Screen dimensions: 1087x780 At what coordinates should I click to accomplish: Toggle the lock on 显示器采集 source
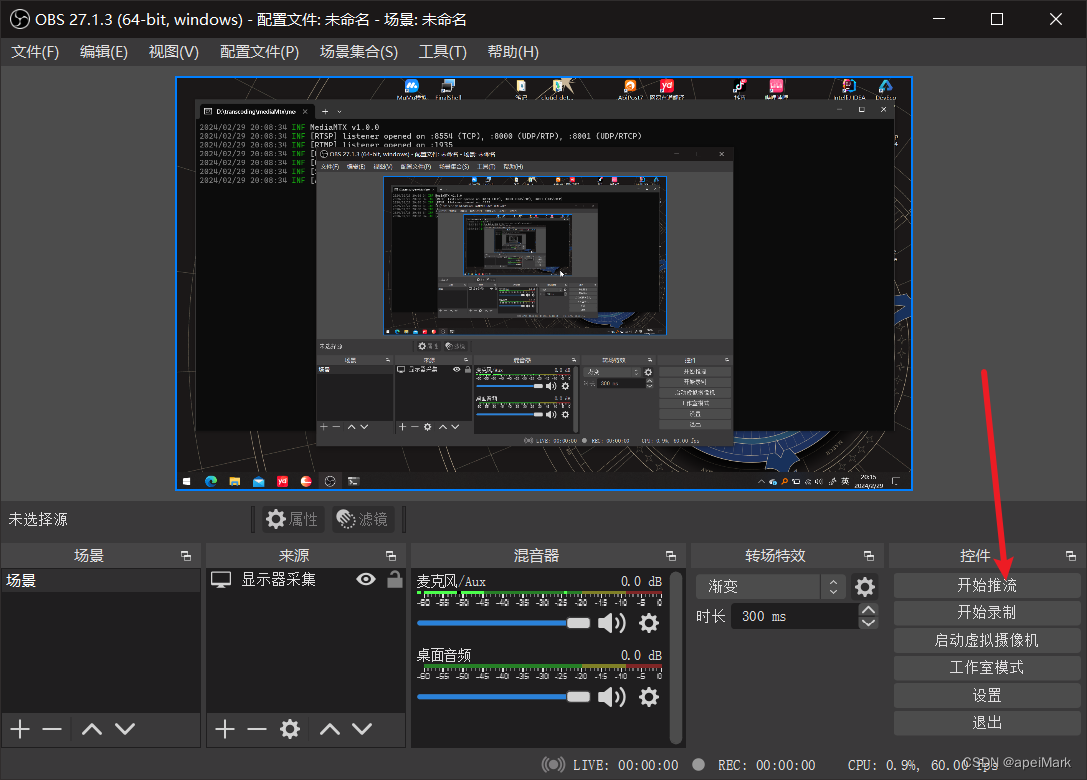pyautogui.click(x=394, y=579)
